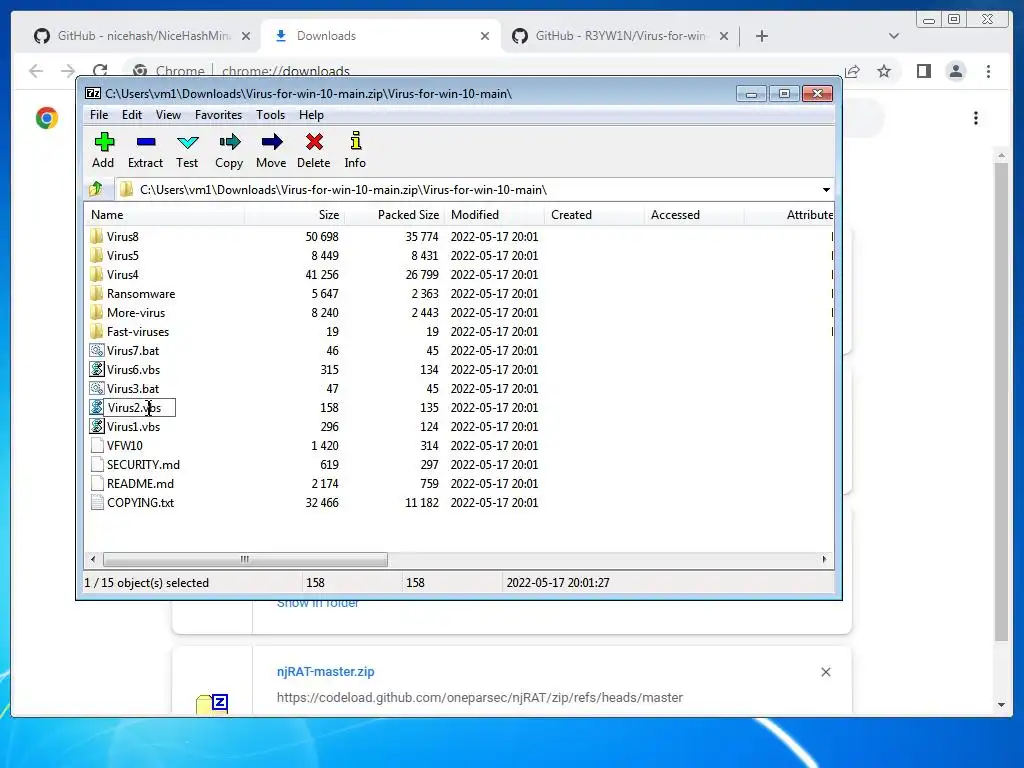Click the share page icon in Chrome
The height and width of the screenshot is (768, 1024).
click(x=852, y=71)
